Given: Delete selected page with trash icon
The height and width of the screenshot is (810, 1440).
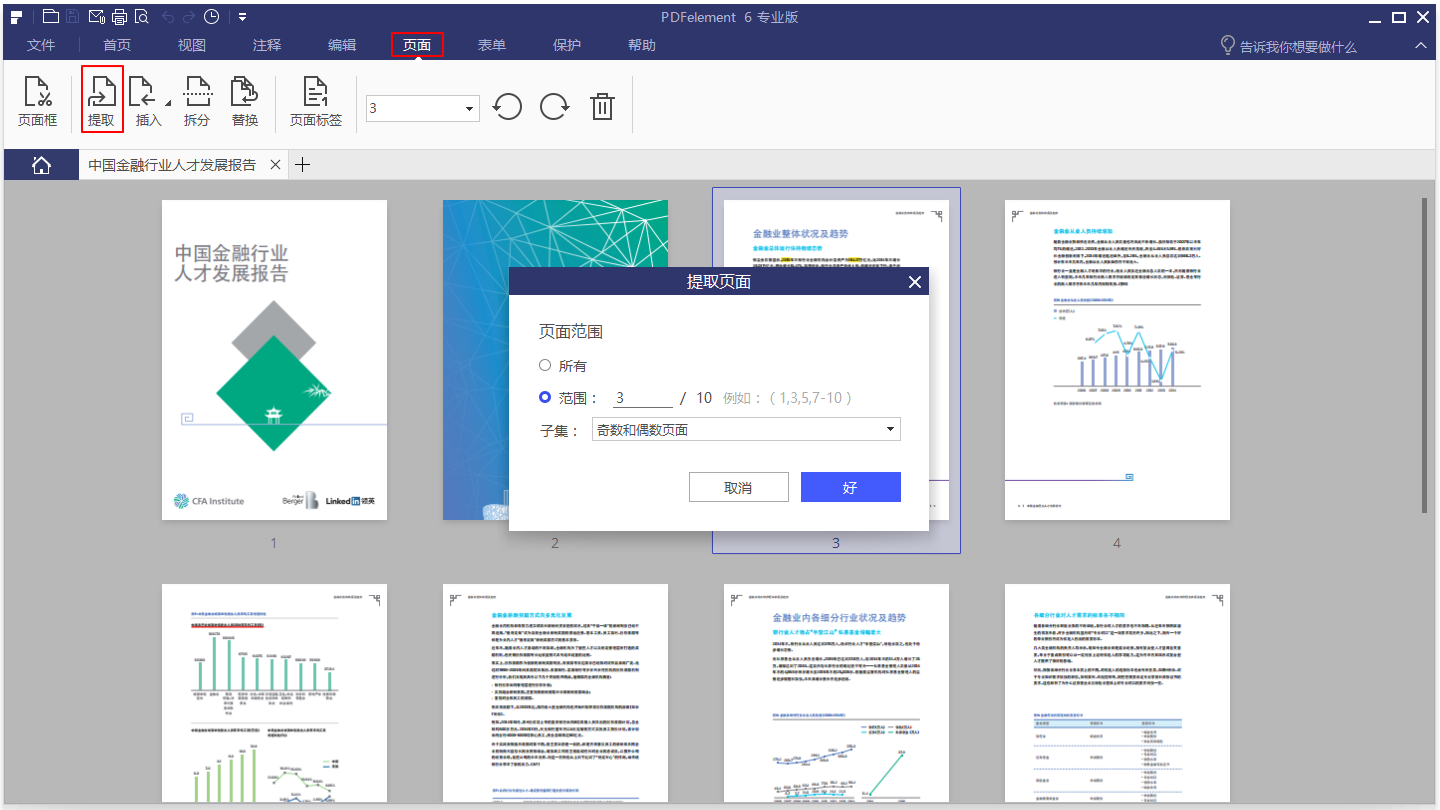Looking at the screenshot, I should pos(602,106).
